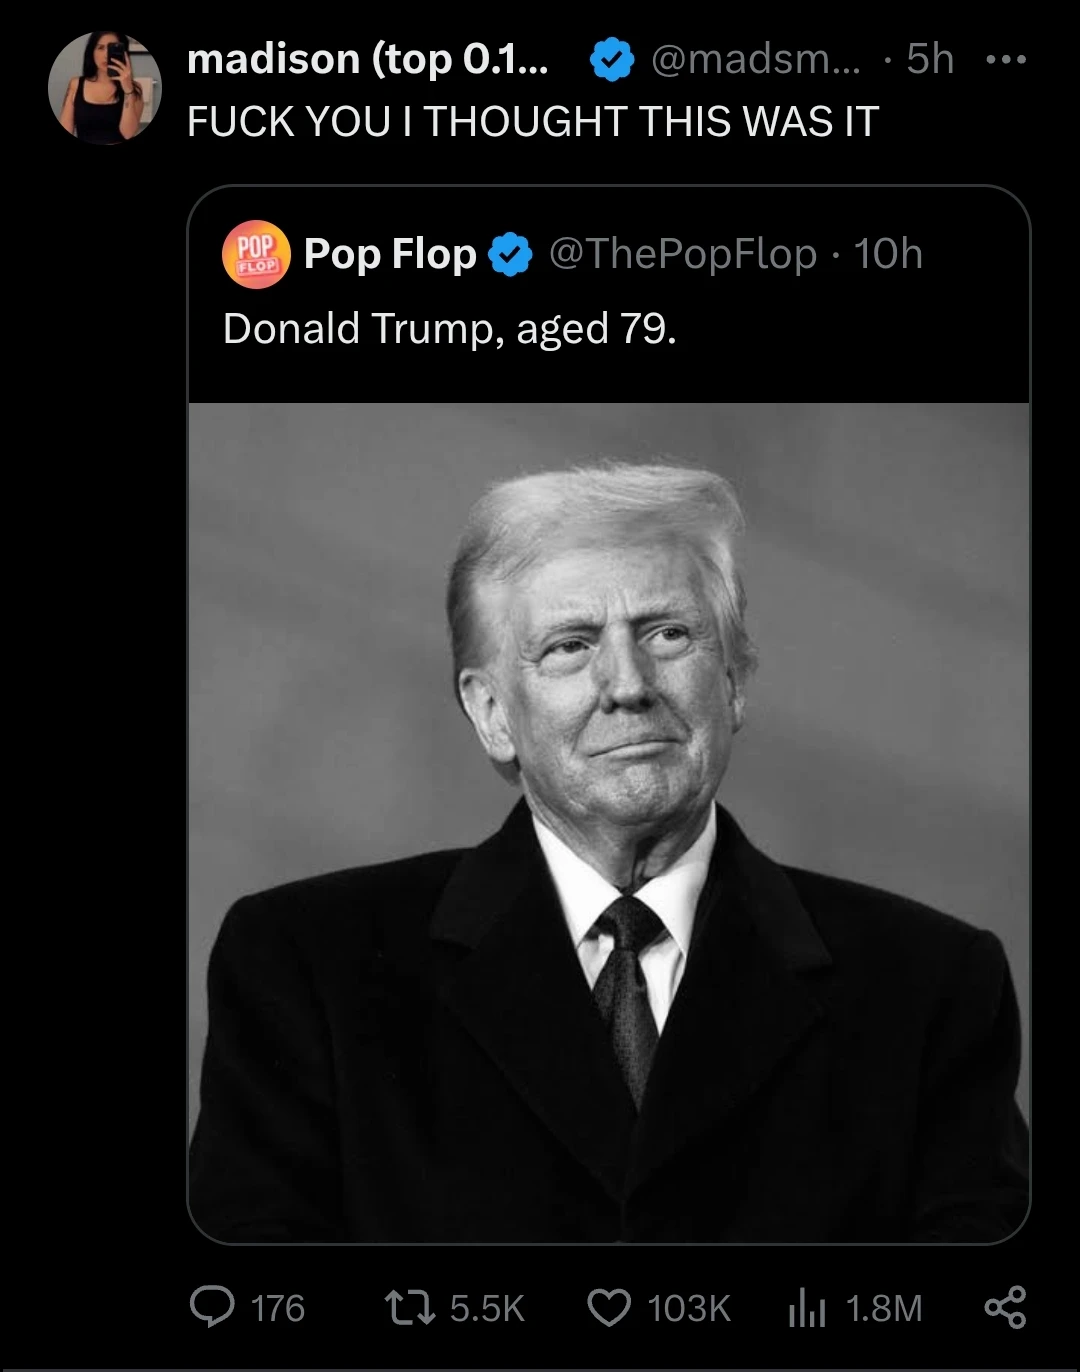Click the 10h quoted post timestamp
The image size is (1080, 1372).
(x=887, y=254)
